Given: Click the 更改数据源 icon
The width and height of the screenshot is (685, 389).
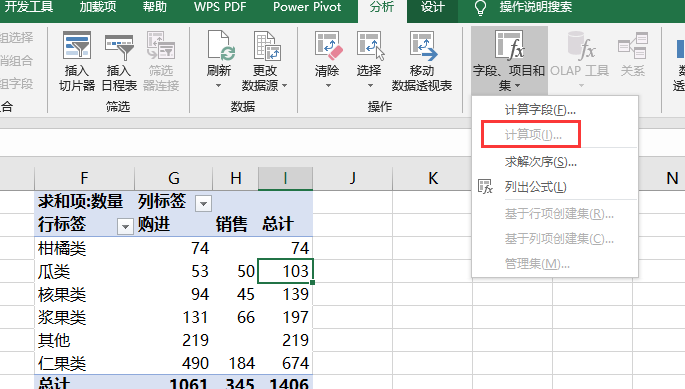Looking at the screenshot, I should tap(266, 45).
